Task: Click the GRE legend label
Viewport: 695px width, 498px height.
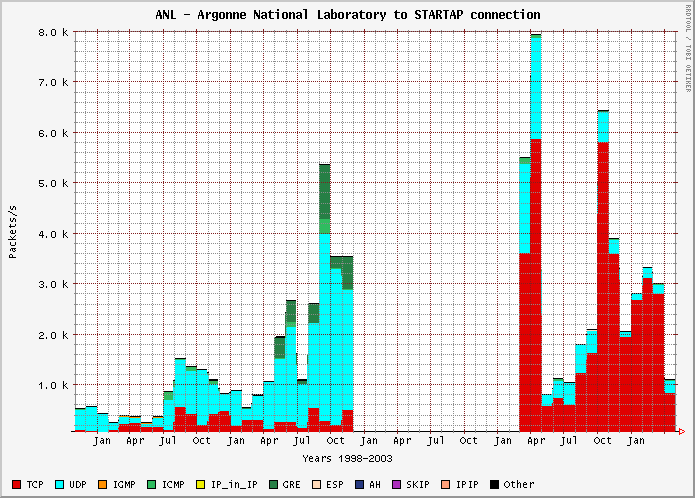Action: point(291,484)
